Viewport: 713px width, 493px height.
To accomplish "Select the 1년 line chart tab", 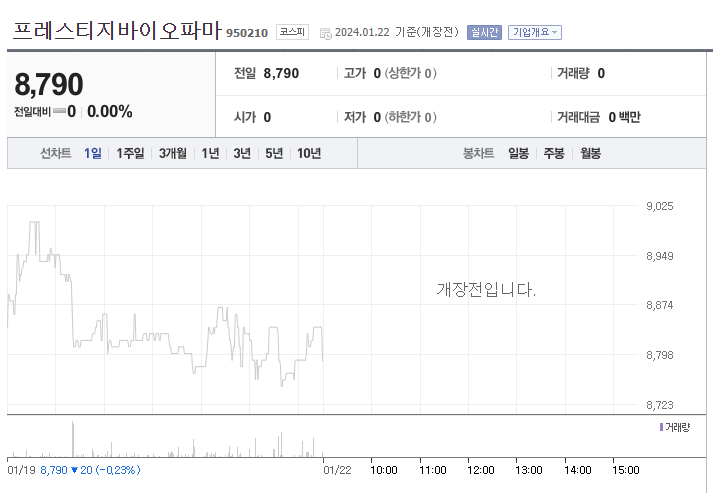I will click(210, 153).
